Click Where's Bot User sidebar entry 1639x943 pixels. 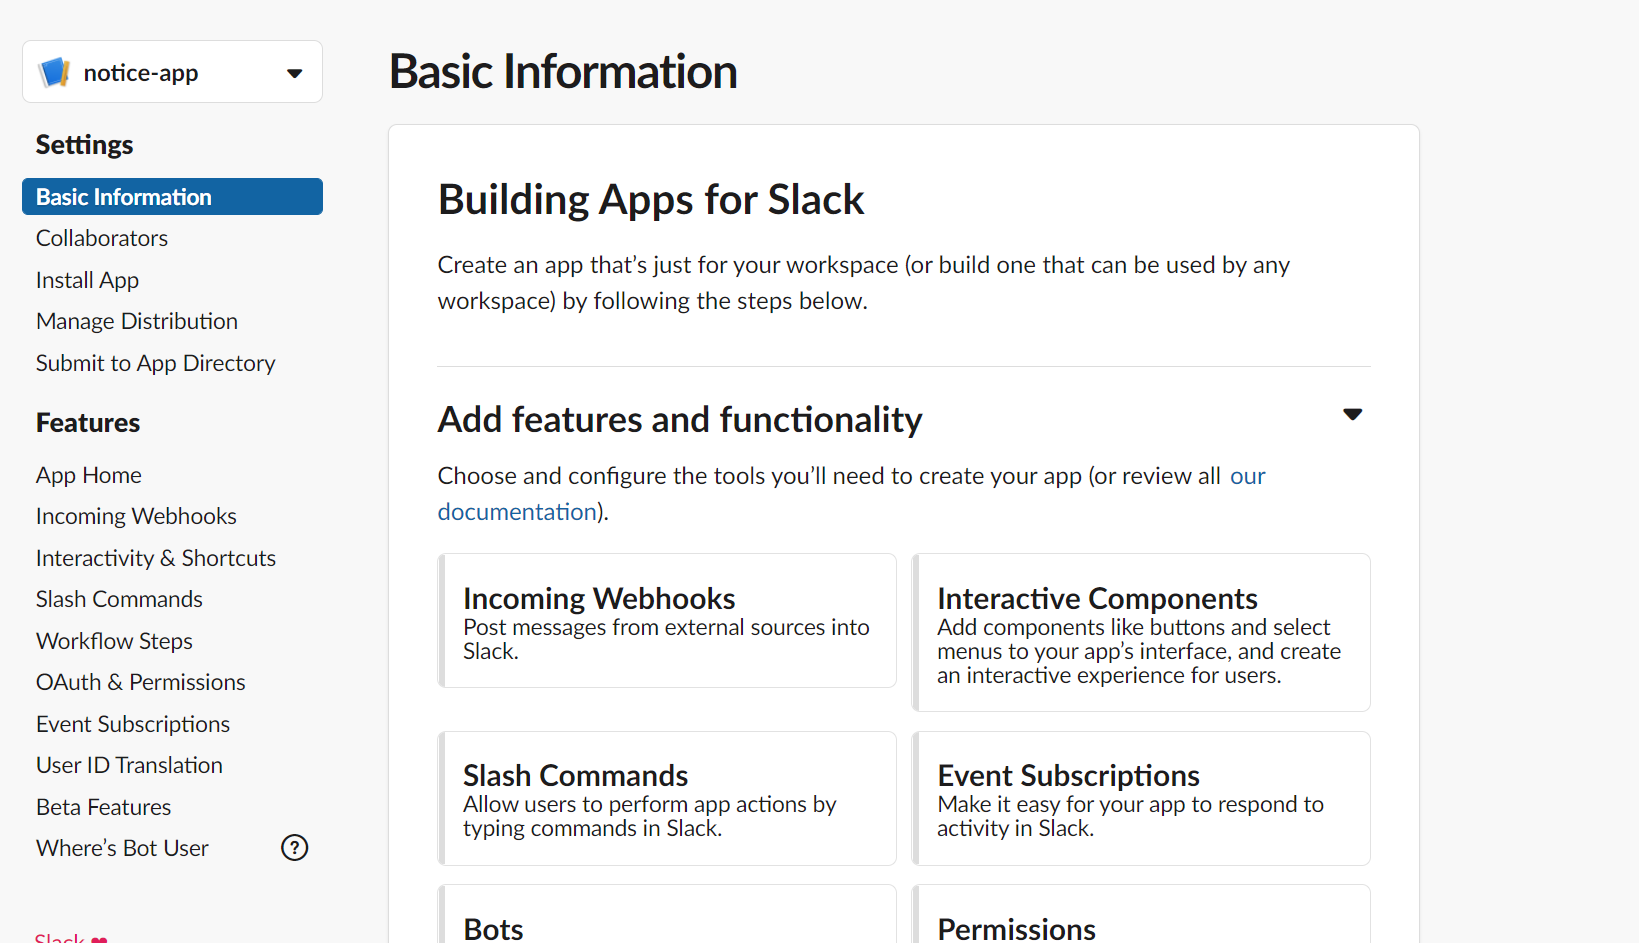pos(122,848)
